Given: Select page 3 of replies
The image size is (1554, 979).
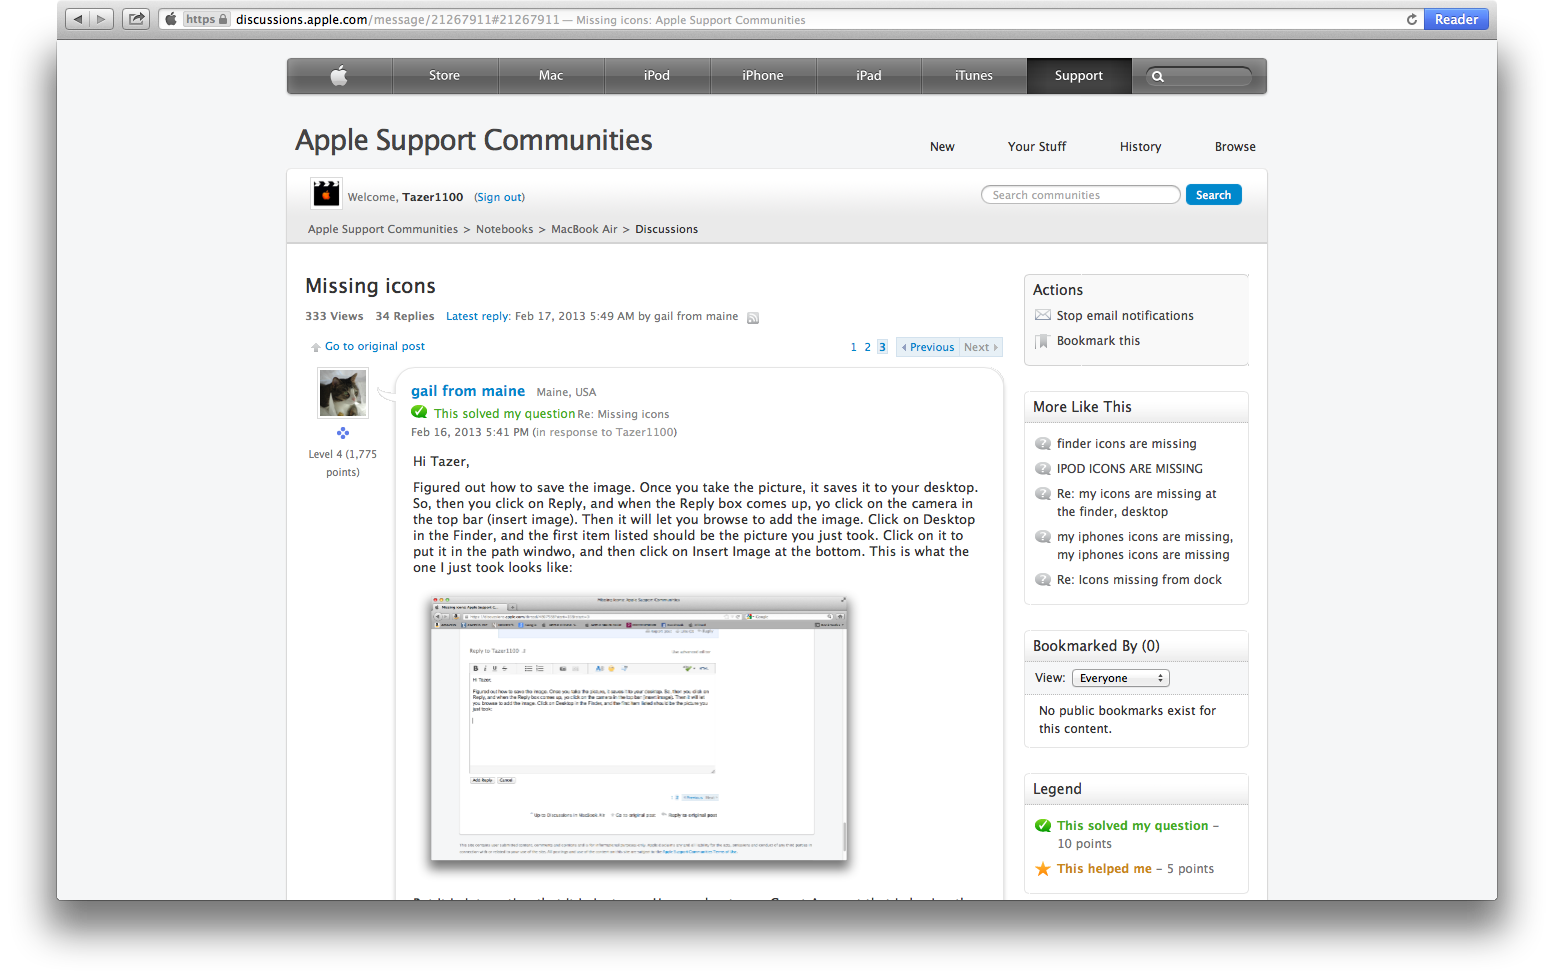Looking at the screenshot, I should 882,348.
